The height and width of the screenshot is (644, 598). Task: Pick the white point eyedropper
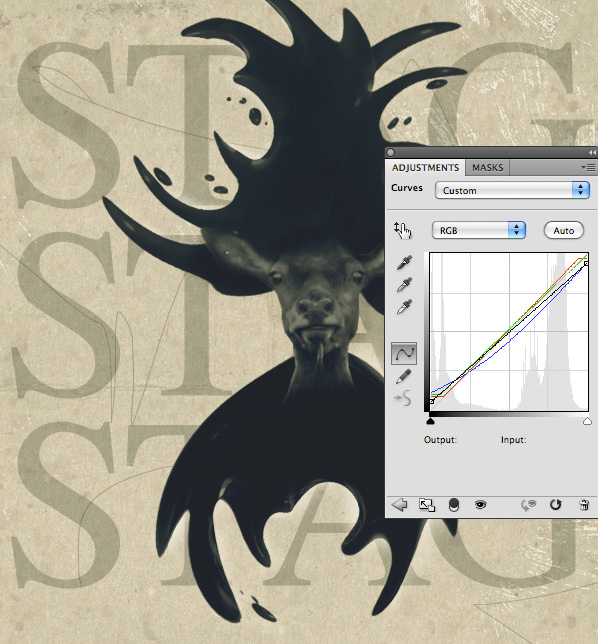coord(404,307)
